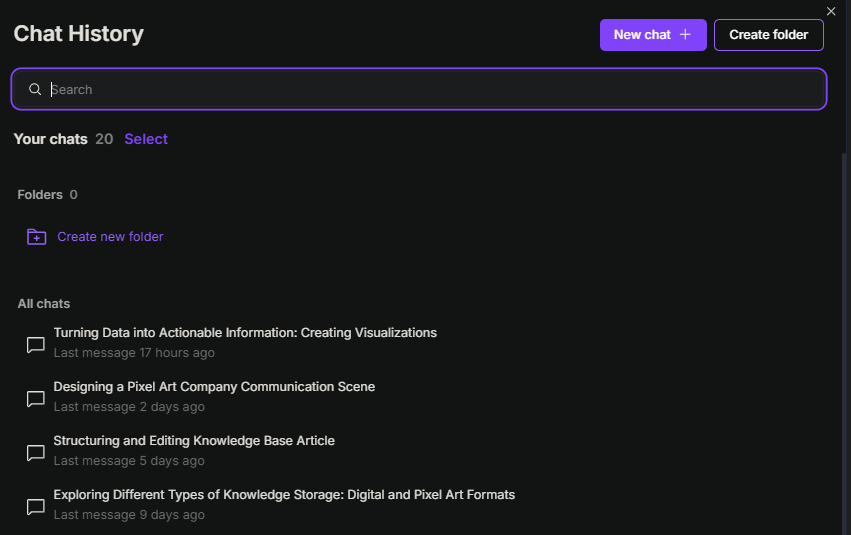Click chat icon next to Knowledge Base Article

click(x=36, y=453)
